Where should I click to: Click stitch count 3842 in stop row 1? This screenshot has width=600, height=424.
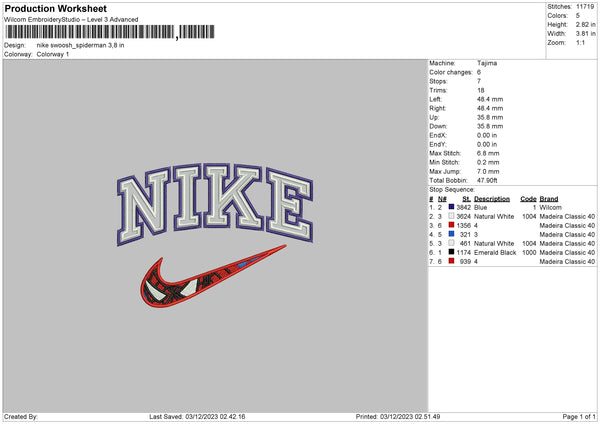pyautogui.click(x=464, y=207)
